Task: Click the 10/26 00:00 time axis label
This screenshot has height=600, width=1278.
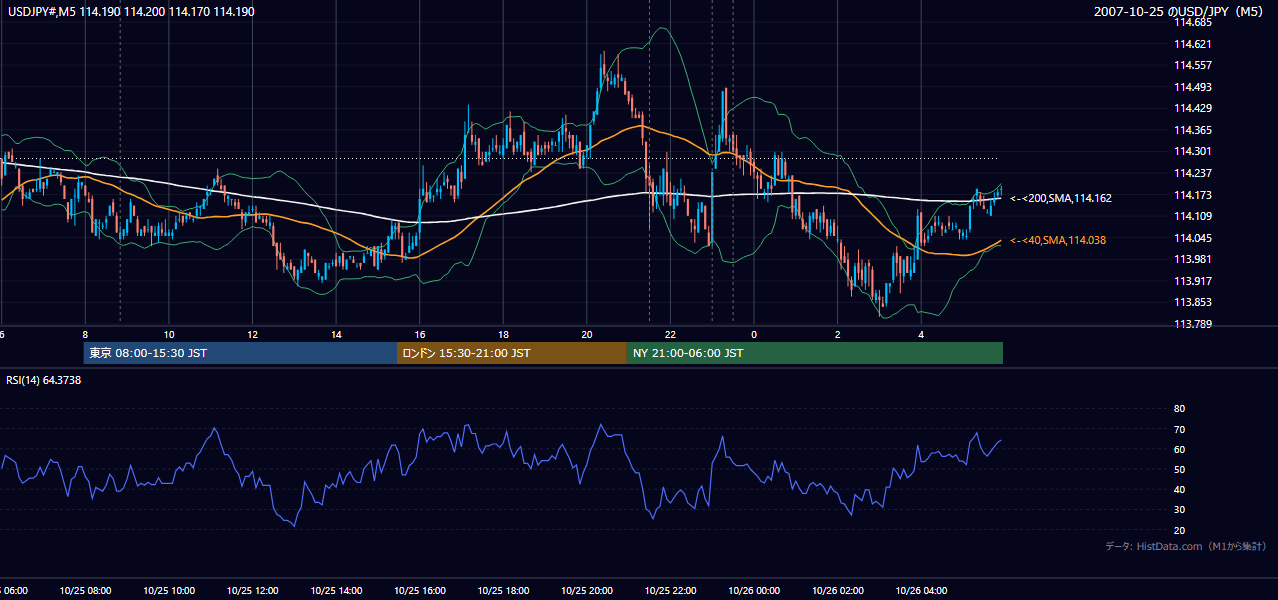Action: (754, 591)
